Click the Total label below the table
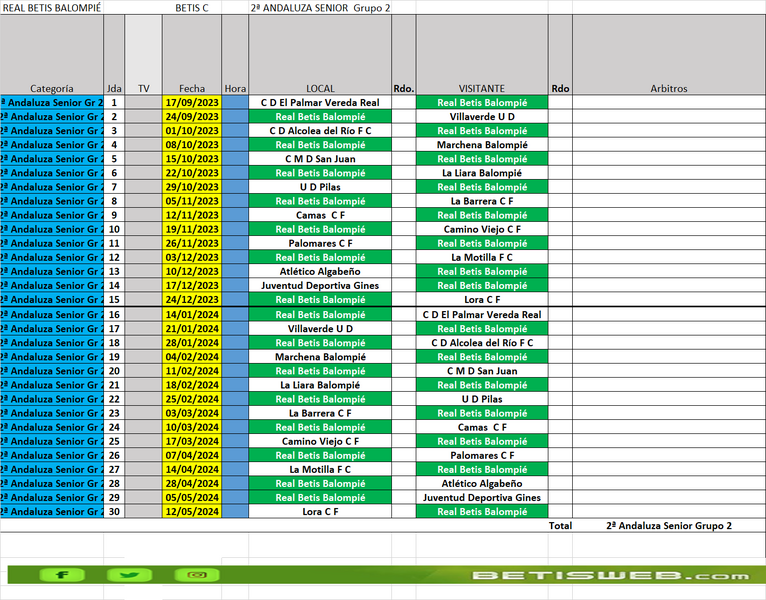This screenshot has height=600, width=766. click(x=560, y=526)
